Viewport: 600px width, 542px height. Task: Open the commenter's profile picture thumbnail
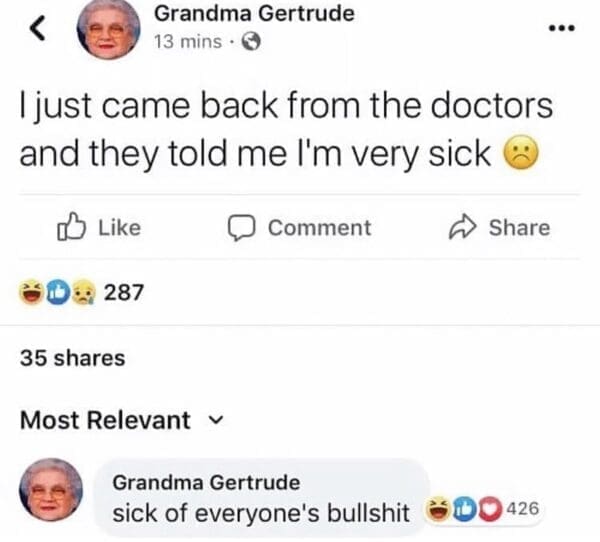click(51, 490)
